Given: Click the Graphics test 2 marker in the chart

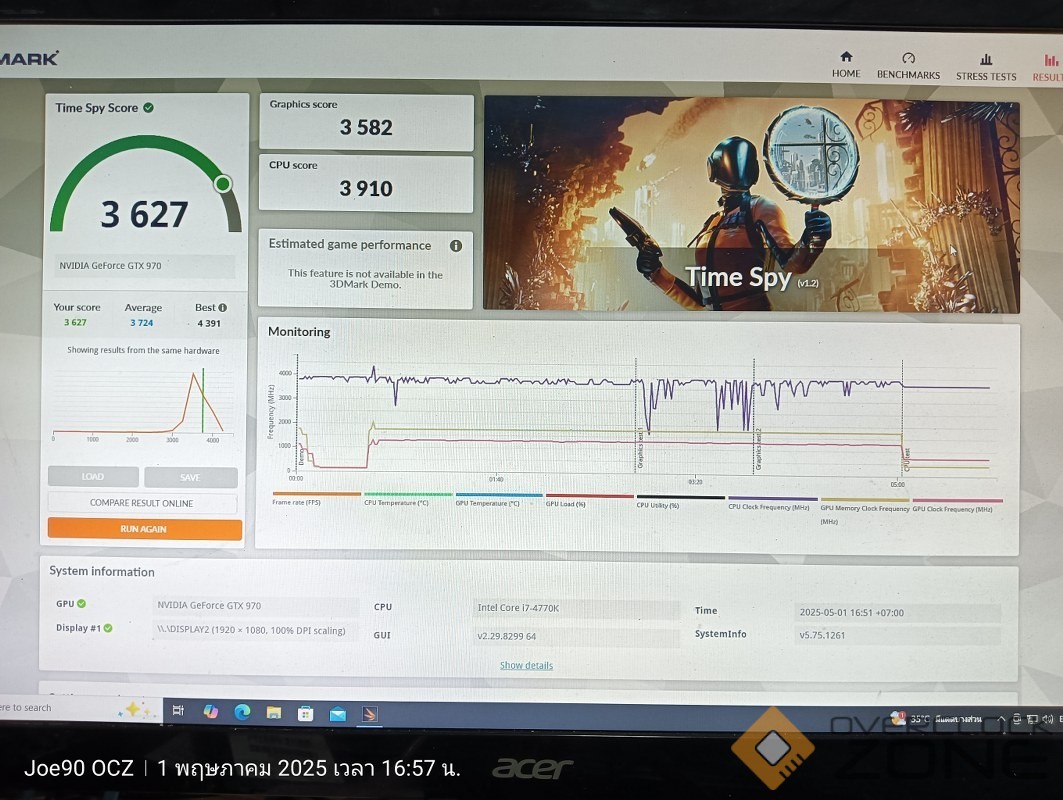Looking at the screenshot, I should (x=758, y=448).
